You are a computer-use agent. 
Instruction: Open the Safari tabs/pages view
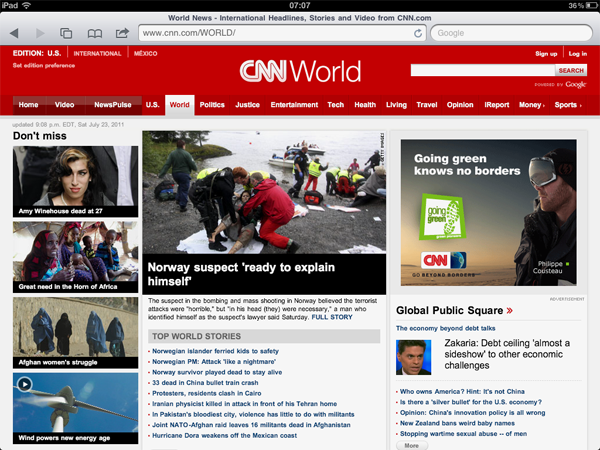[x=67, y=33]
